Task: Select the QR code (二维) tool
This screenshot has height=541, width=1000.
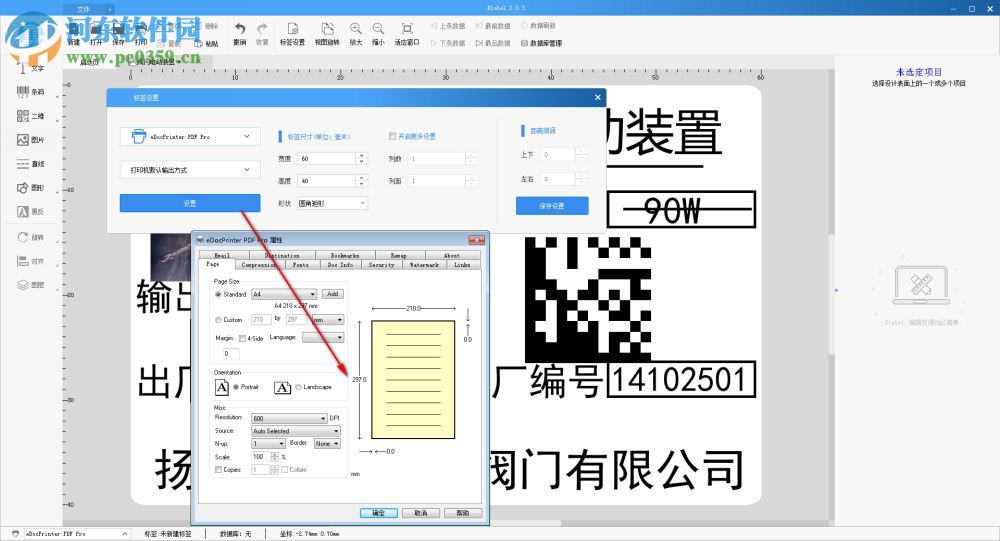Action: [x=31, y=116]
